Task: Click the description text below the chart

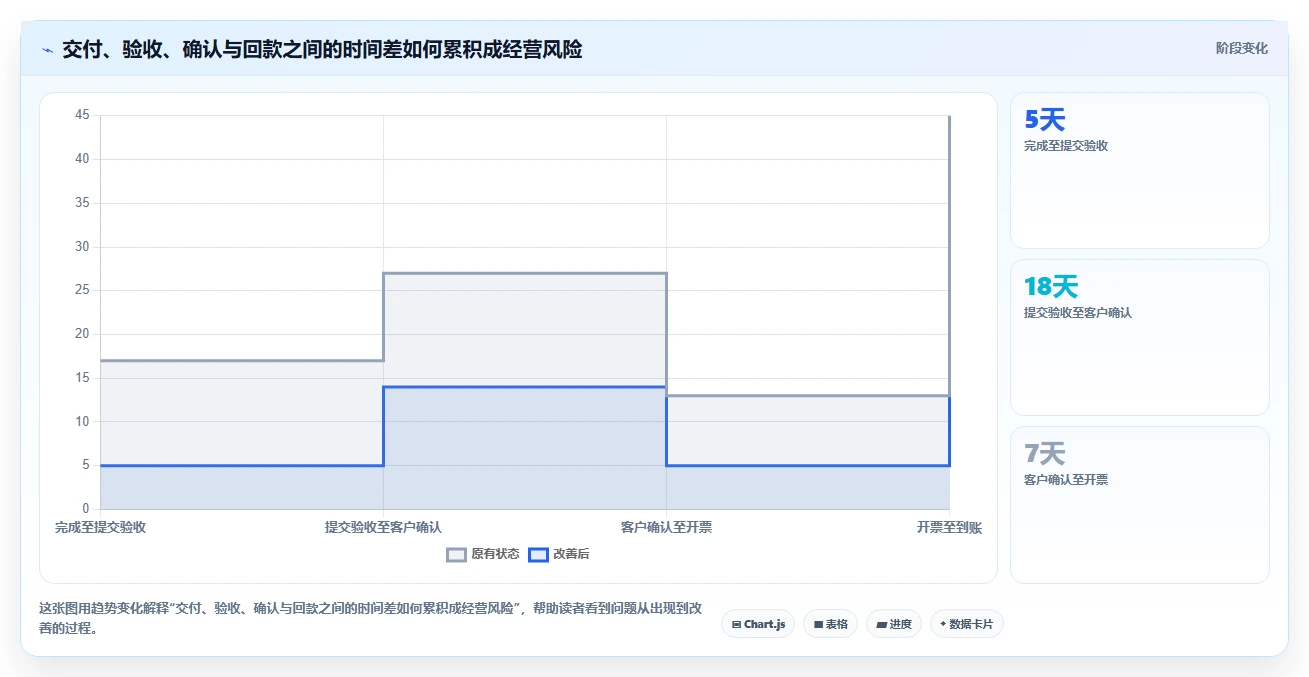Action: tap(370, 619)
